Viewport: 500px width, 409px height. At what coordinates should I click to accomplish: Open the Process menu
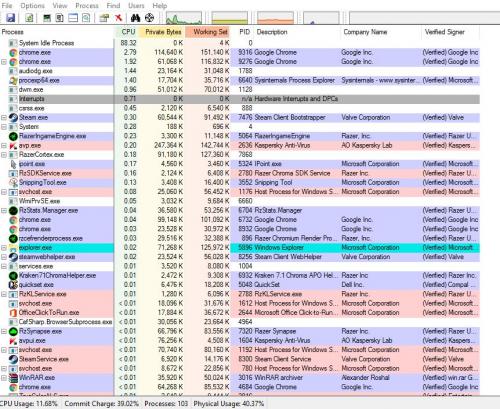tap(87, 6)
